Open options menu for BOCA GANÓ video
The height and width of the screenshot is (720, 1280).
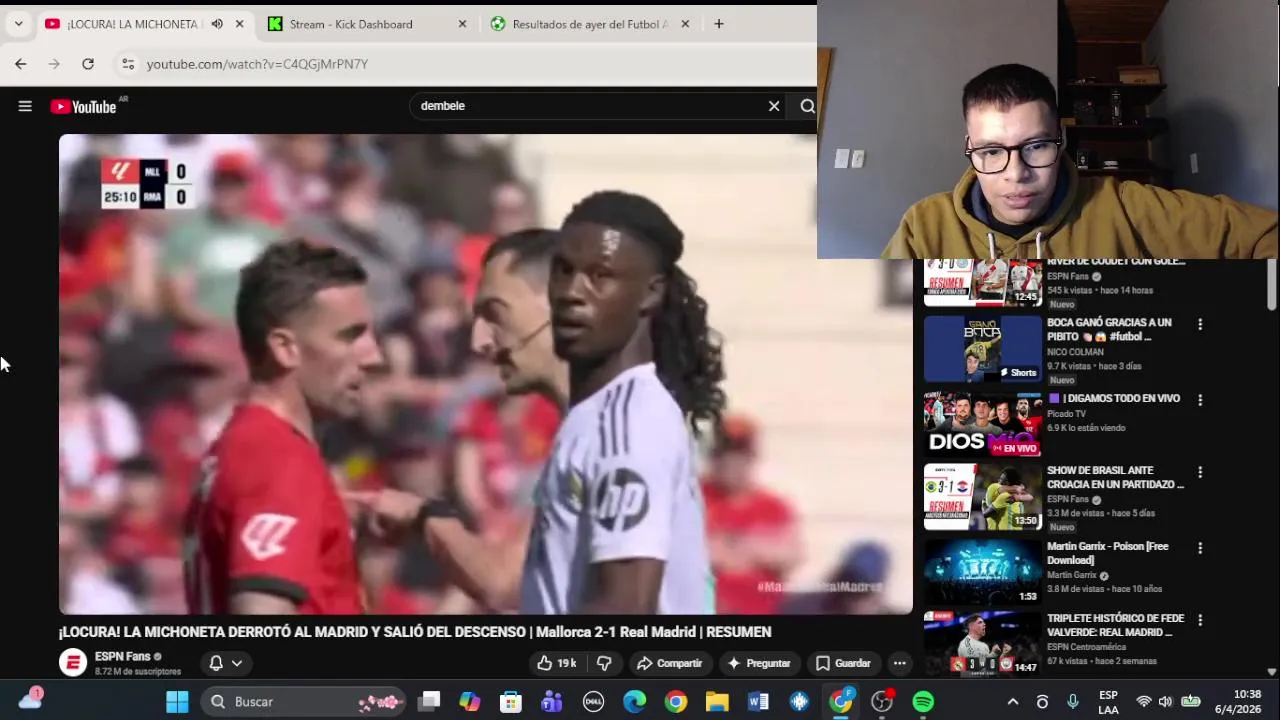coord(1200,324)
